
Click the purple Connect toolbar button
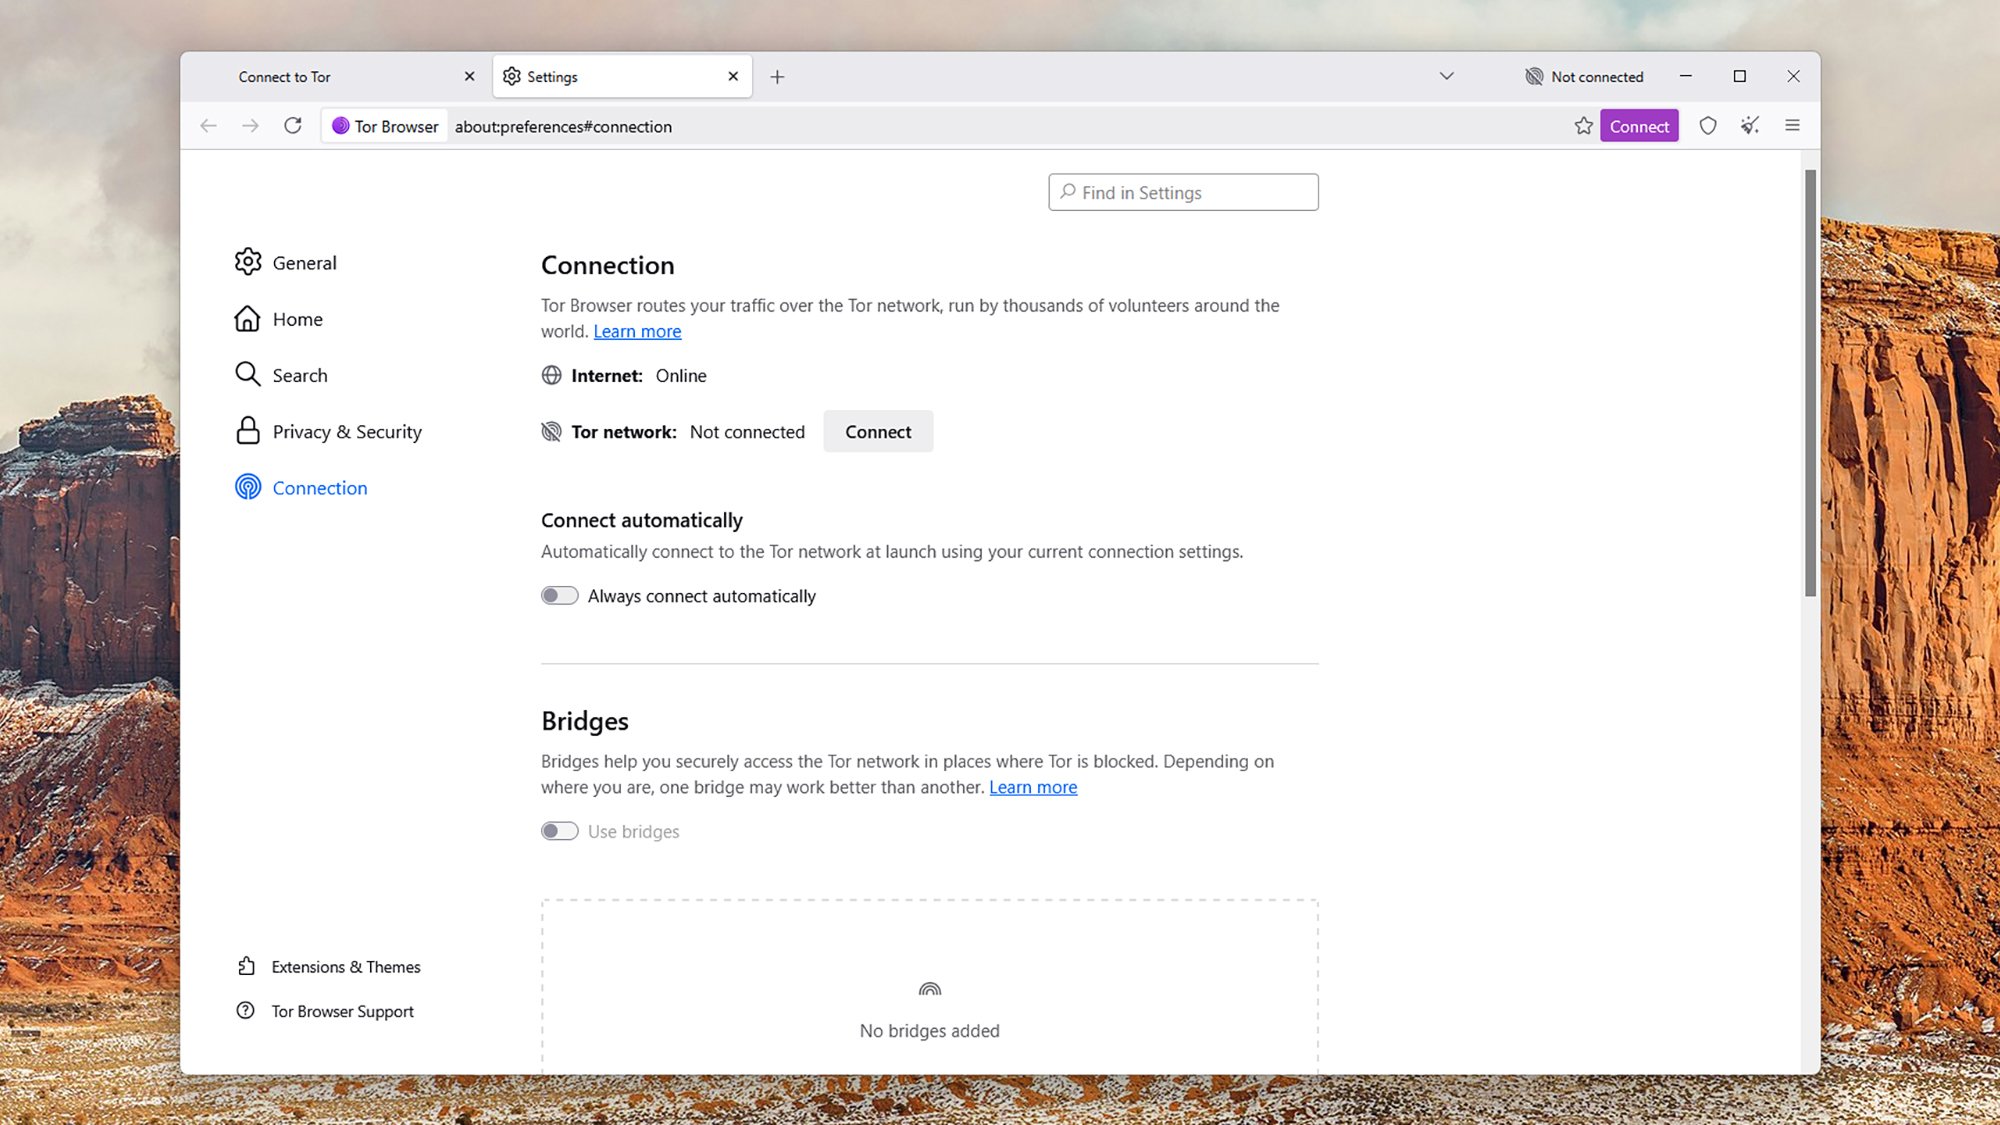click(1639, 126)
